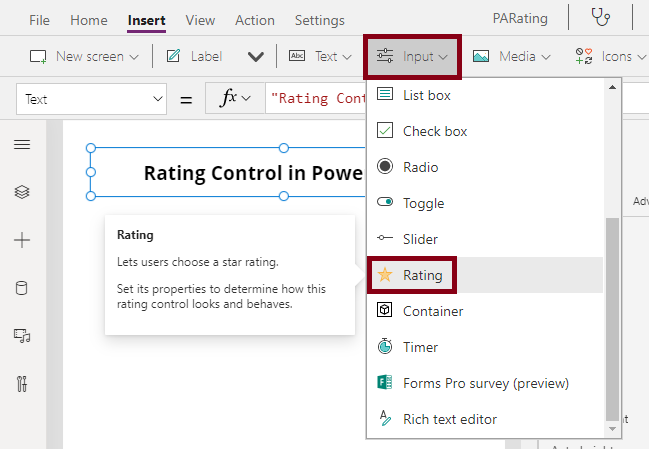Click the Slider control icon
Image resolution: width=649 pixels, height=451 pixels.
point(385,237)
